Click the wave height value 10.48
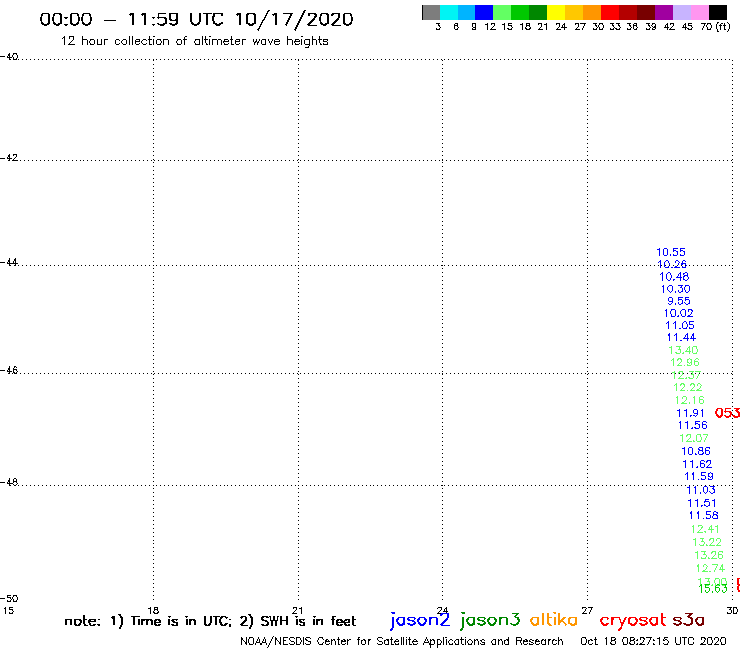Screen dimensions: 740x650 [674, 277]
